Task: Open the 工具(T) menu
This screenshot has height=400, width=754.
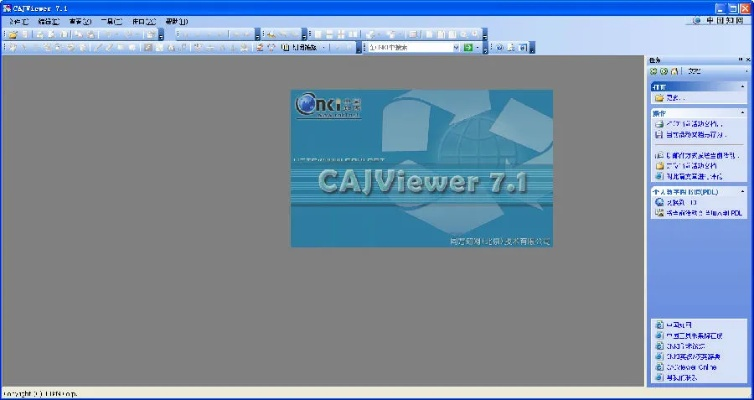Action: [x=112, y=22]
